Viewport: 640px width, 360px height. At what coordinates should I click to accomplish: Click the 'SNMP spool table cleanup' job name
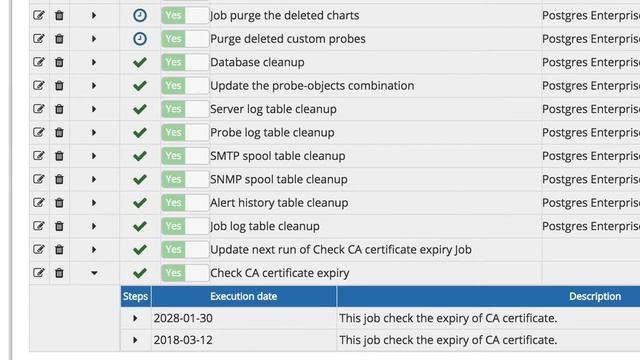click(279, 179)
